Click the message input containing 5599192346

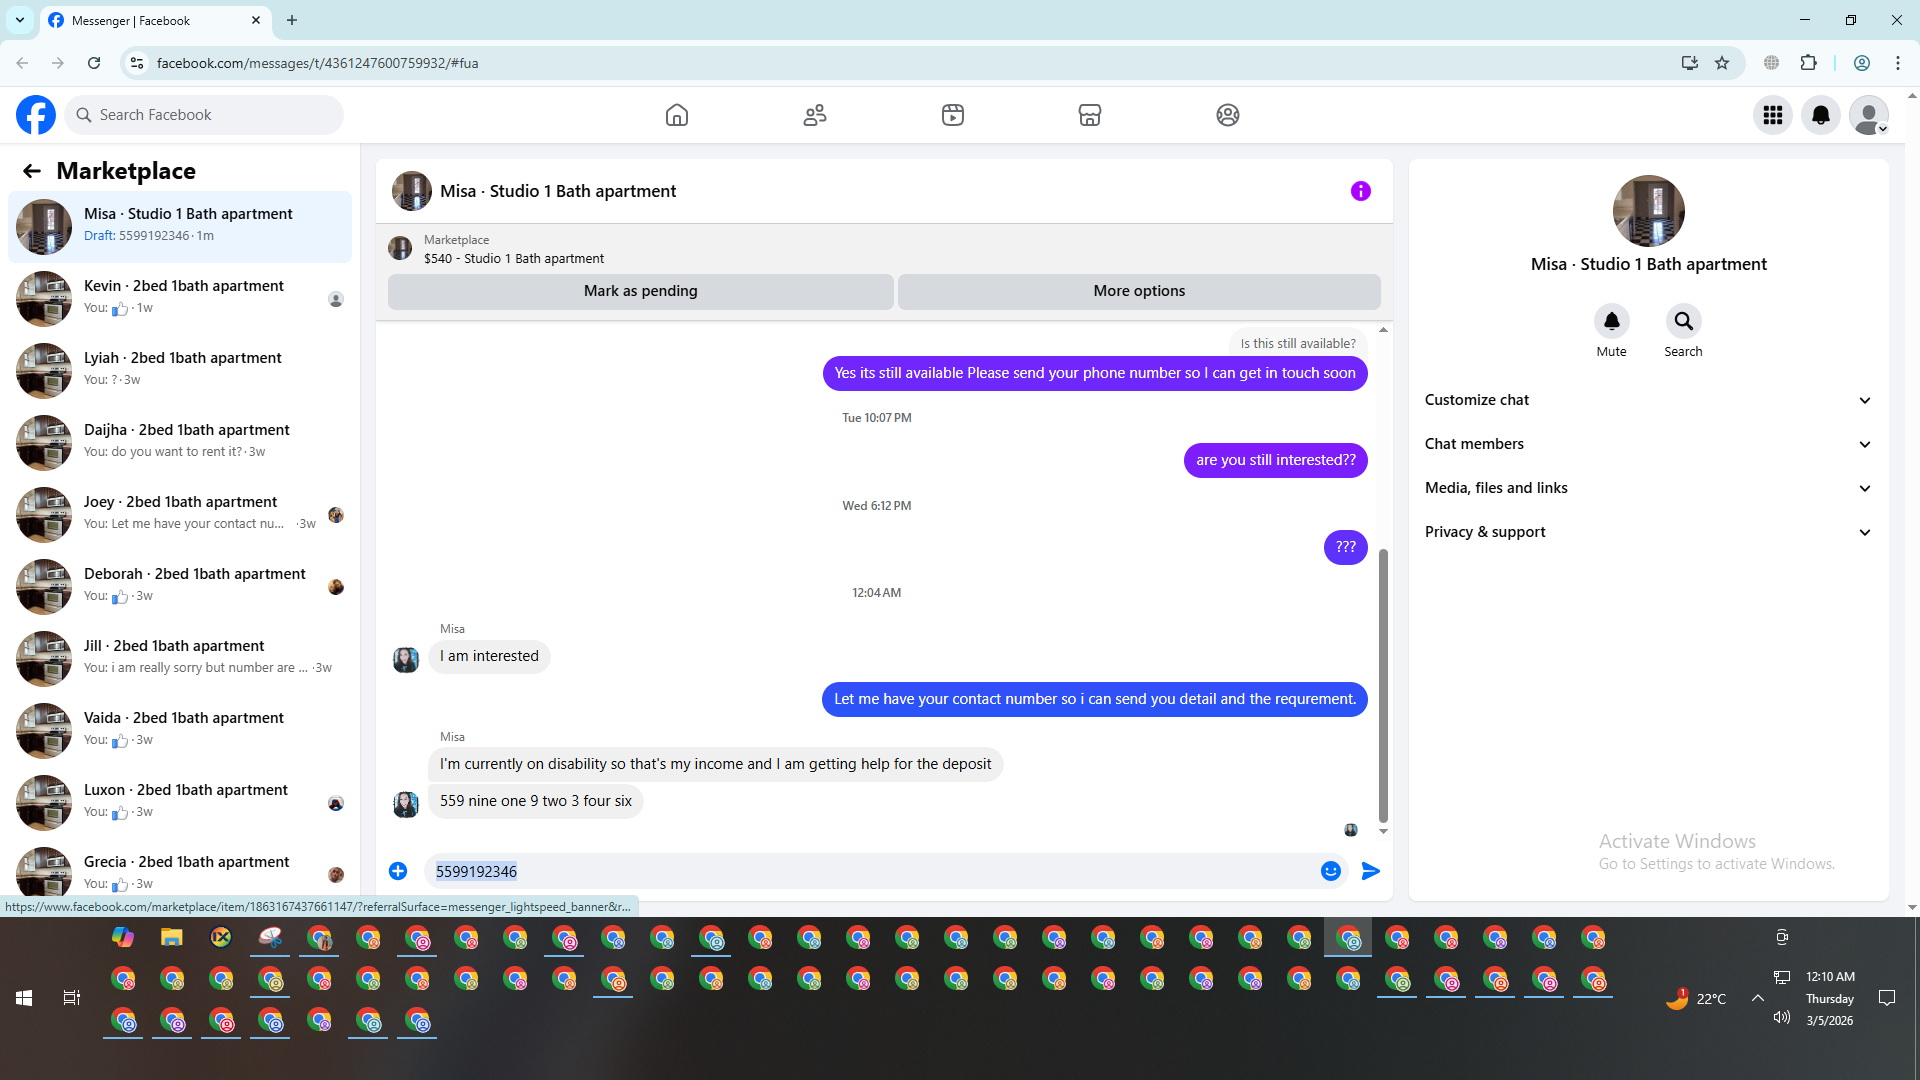(870, 871)
